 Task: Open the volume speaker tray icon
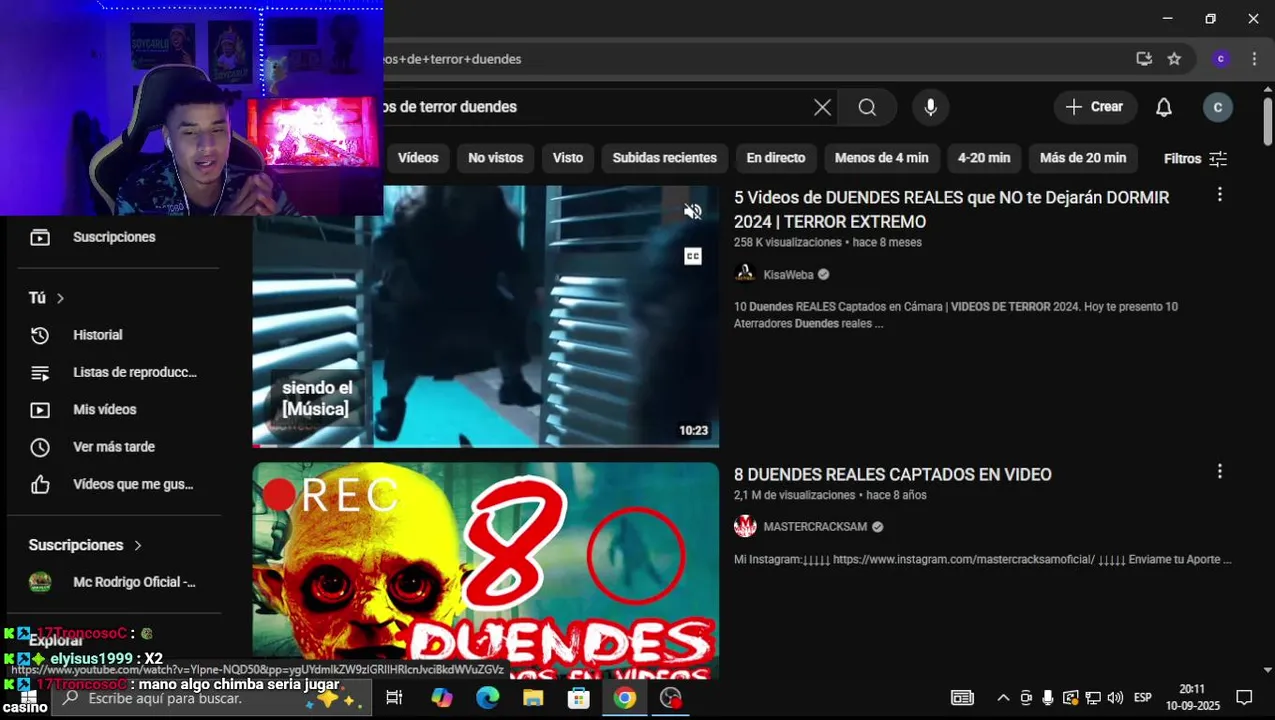click(x=1115, y=698)
